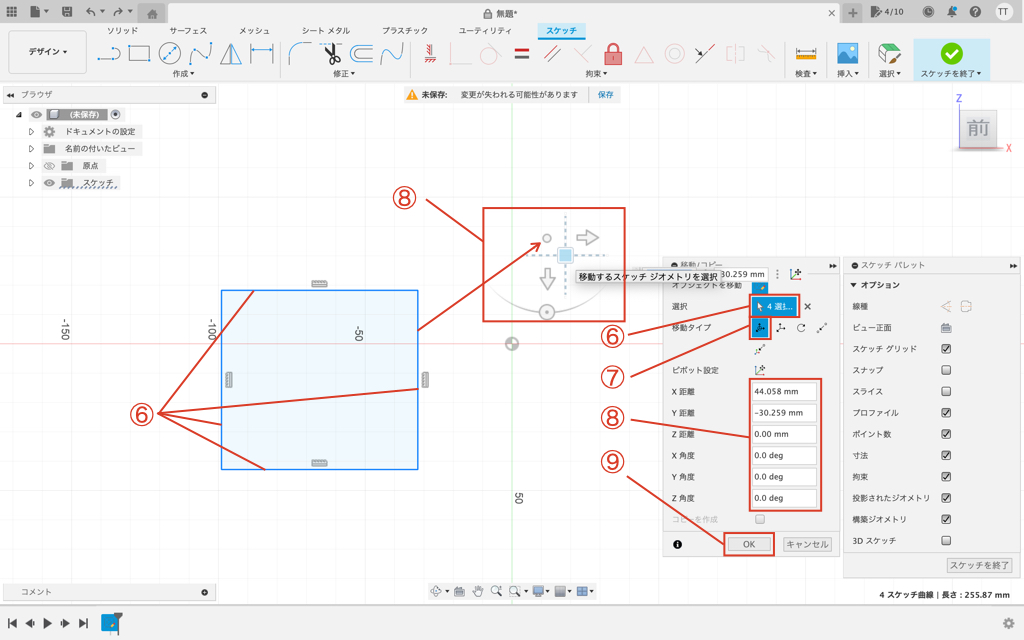Click the Save link in the warning banner
Image resolution: width=1024 pixels, height=640 pixels.
coord(605,95)
